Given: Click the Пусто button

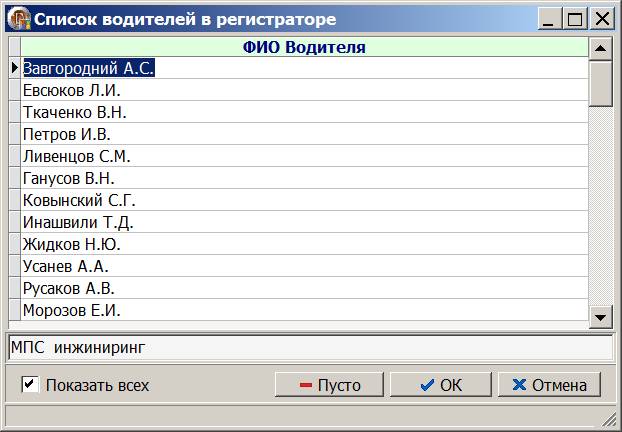Looking at the screenshot, I should [329, 385].
